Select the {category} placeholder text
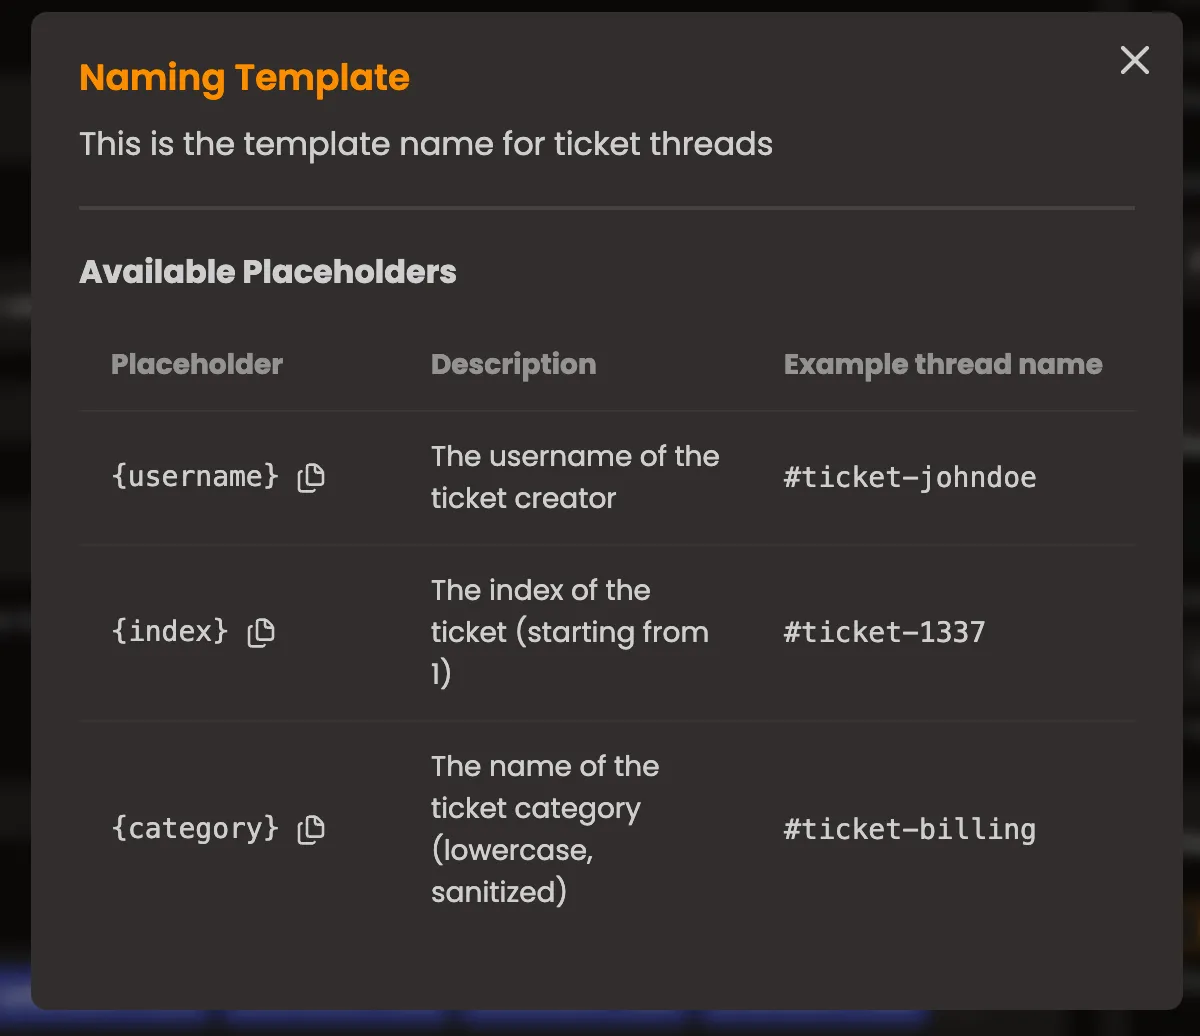This screenshot has width=1200, height=1036. 195,828
